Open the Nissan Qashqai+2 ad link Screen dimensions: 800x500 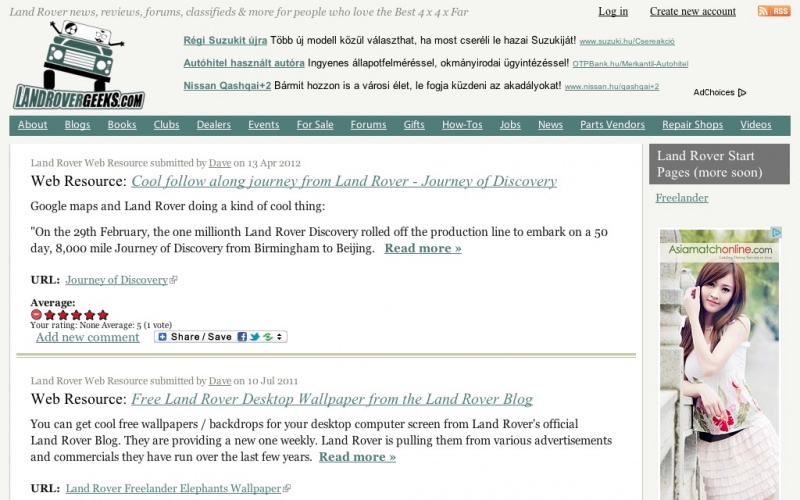(x=227, y=85)
